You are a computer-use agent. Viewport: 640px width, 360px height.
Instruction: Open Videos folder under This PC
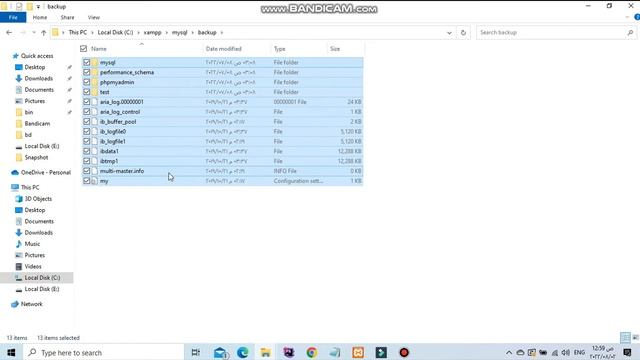click(x=33, y=266)
